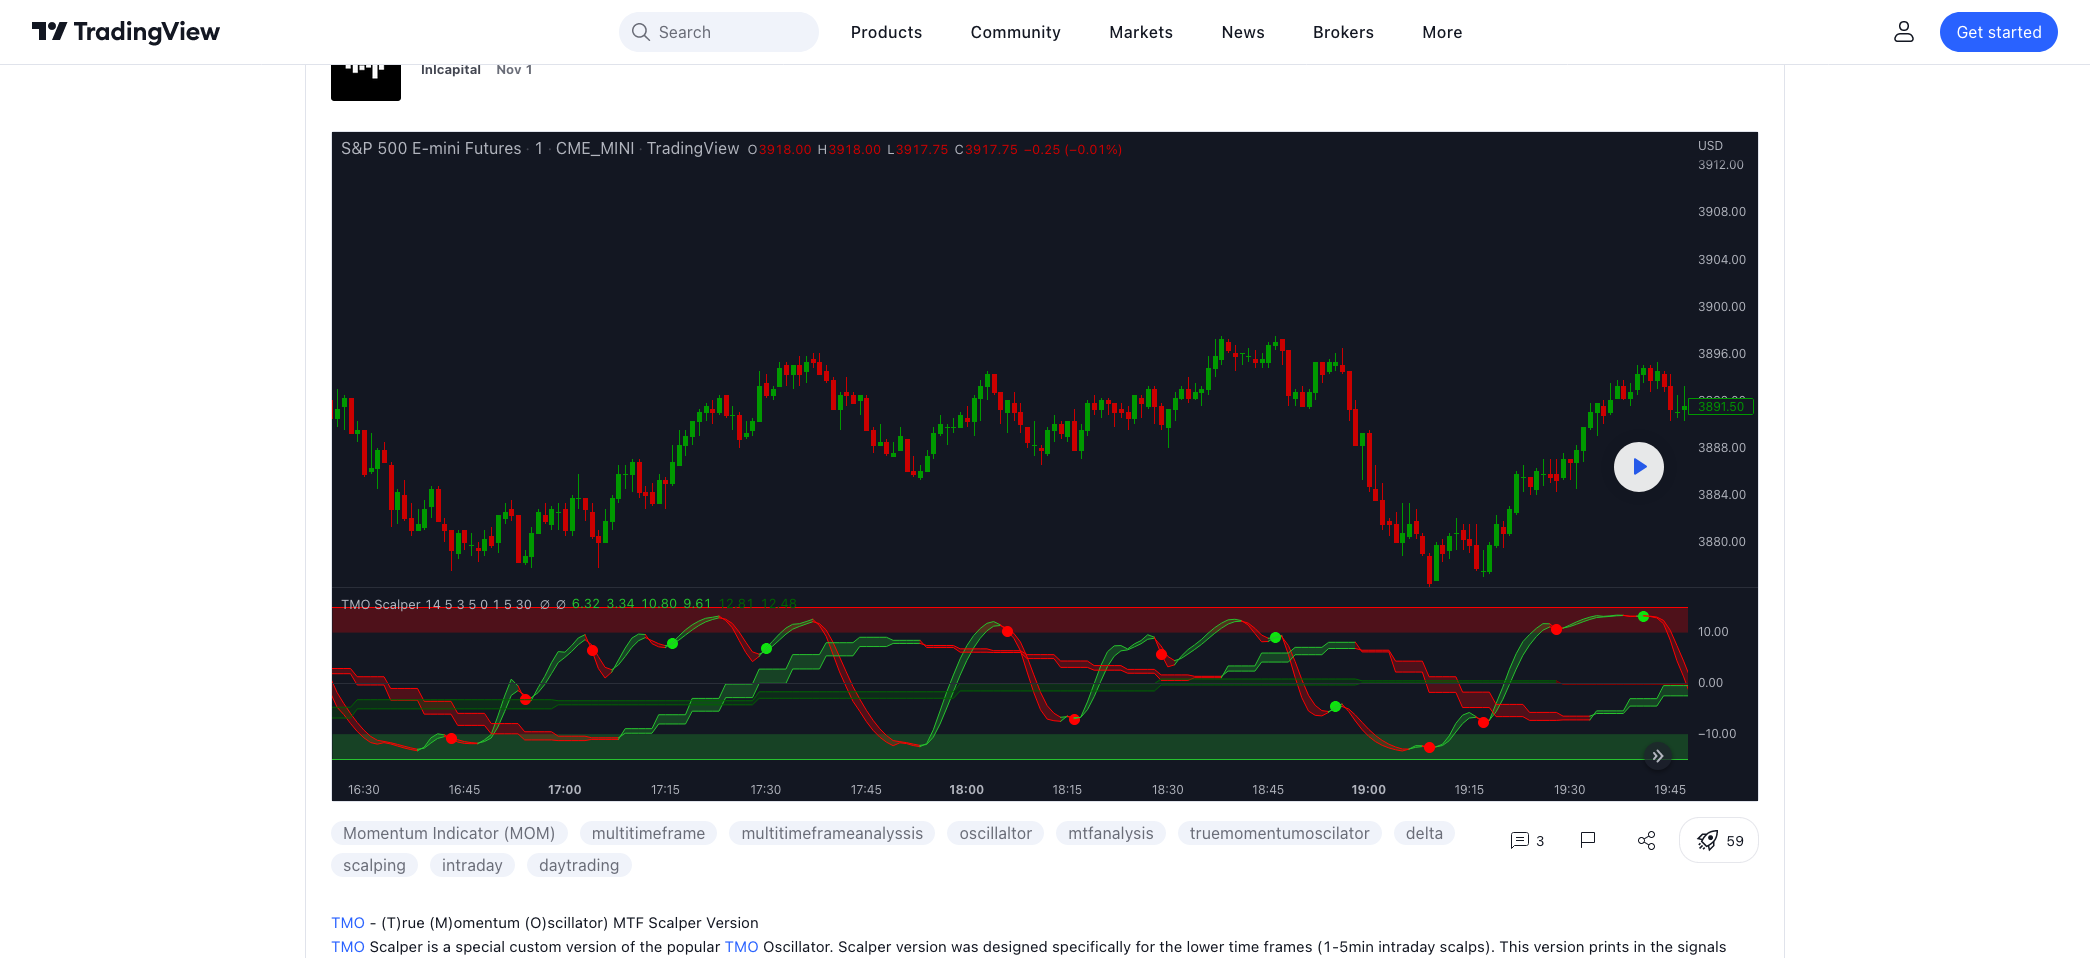Click the 19:00 time axis label
The width and height of the screenshot is (2090, 958).
(x=1368, y=790)
